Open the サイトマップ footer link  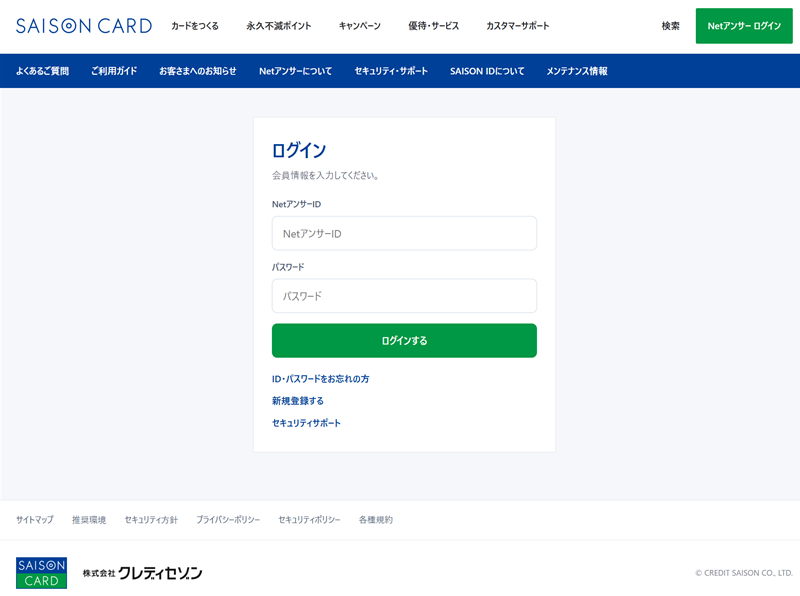coord(35,519)
